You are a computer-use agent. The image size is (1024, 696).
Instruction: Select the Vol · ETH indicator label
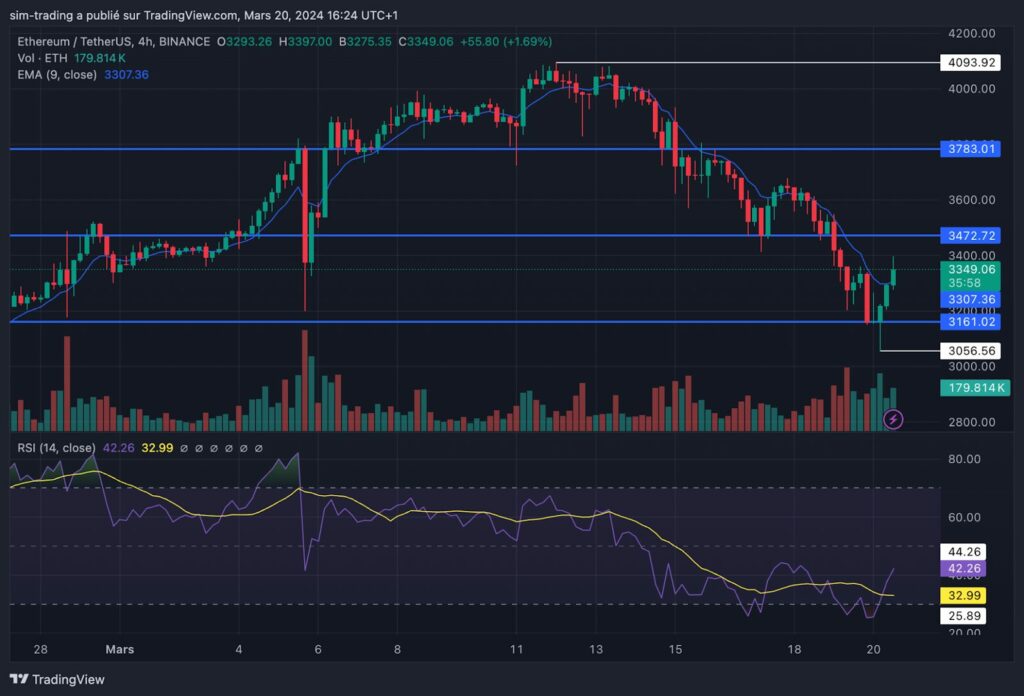(42, 58)
